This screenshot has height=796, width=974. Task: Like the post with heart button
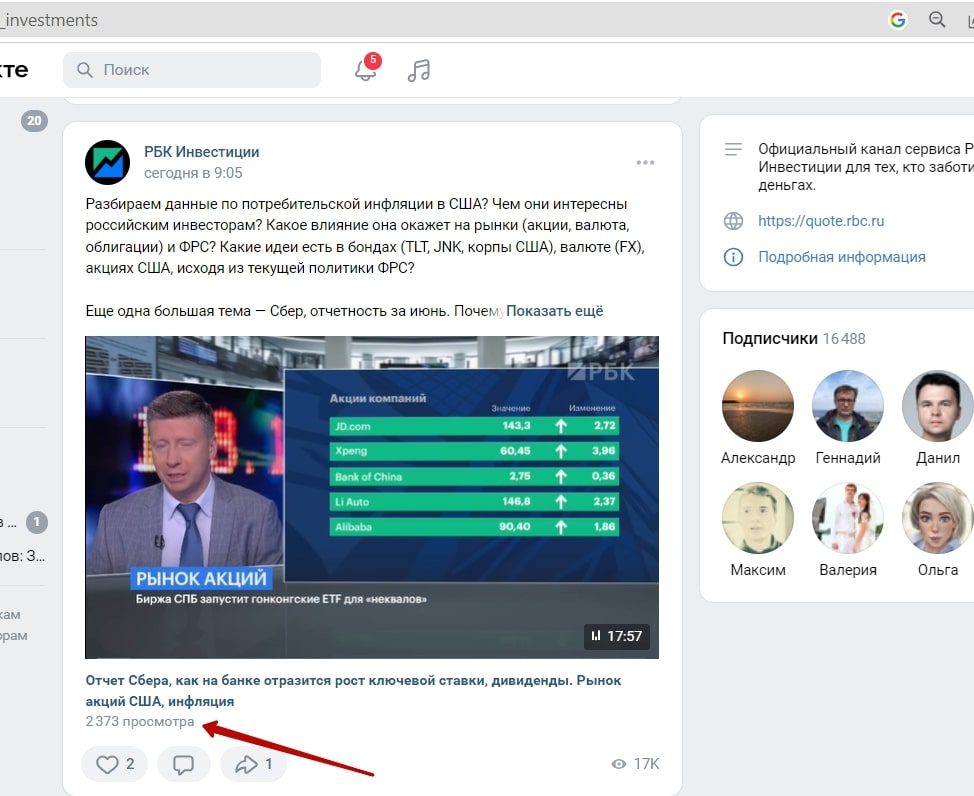[115, 764]
